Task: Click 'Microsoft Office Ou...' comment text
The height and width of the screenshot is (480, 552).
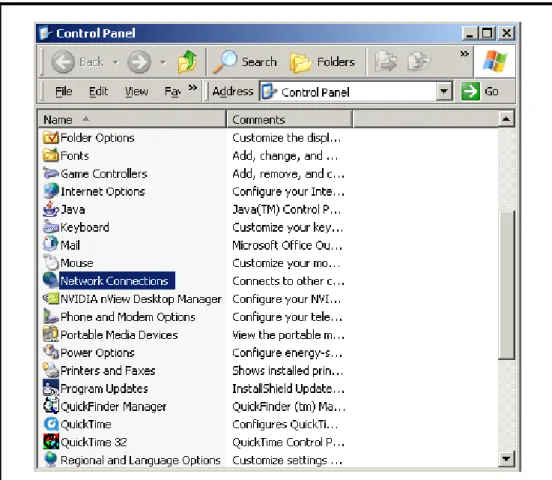Action: click(287, 245)
